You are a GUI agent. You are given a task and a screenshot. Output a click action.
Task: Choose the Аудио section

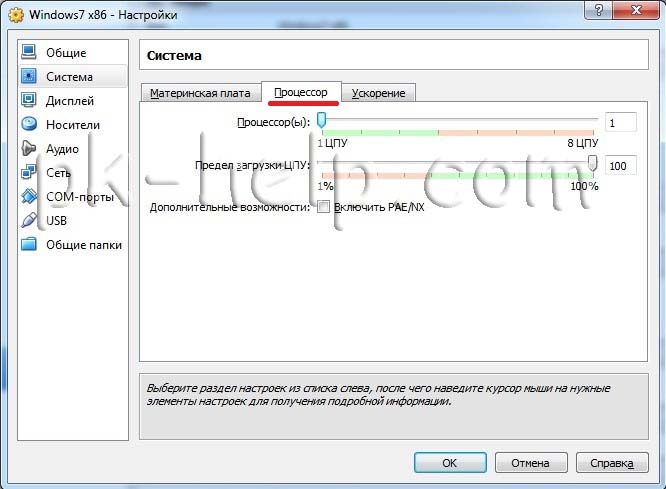point(62,149)
